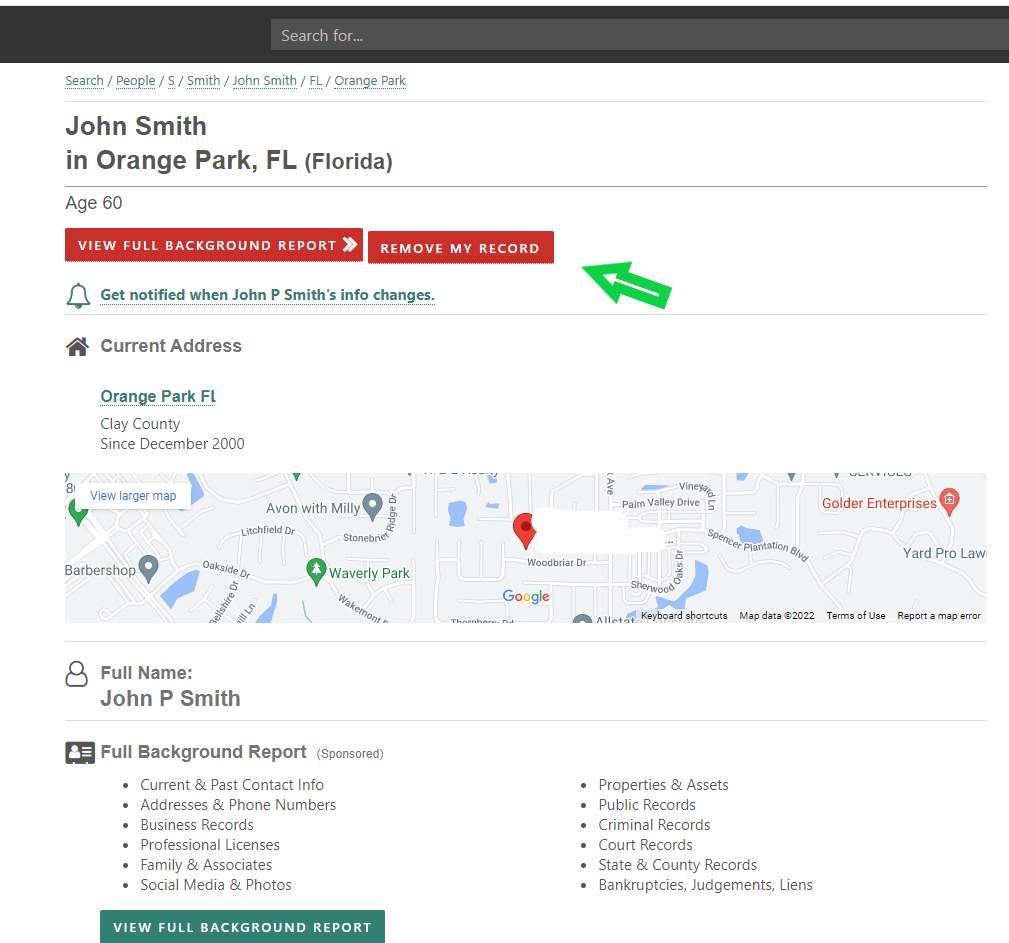Open the People breadcrumb link
Viewport: 1009px width, 943px height.
click(136, 81)
